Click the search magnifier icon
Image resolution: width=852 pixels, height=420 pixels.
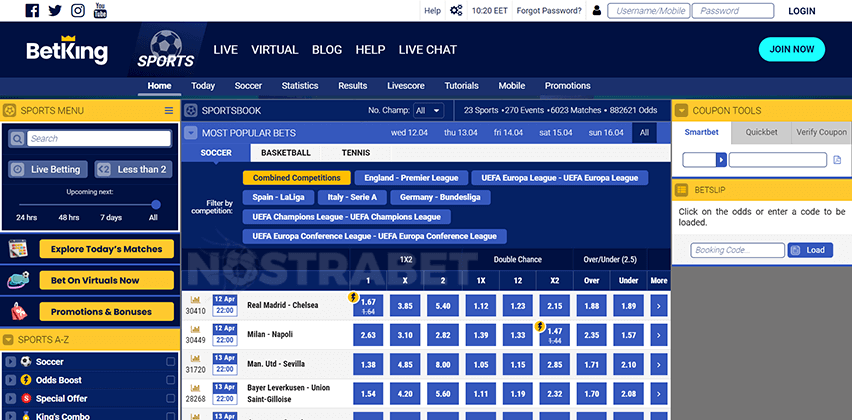point(17,139)
